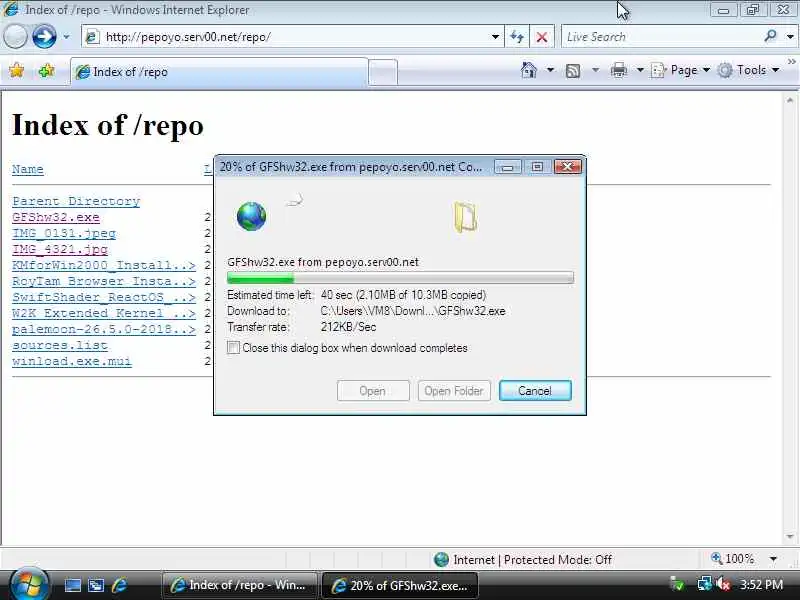Expand the Home button dropdown arrow

coord(550,70)
